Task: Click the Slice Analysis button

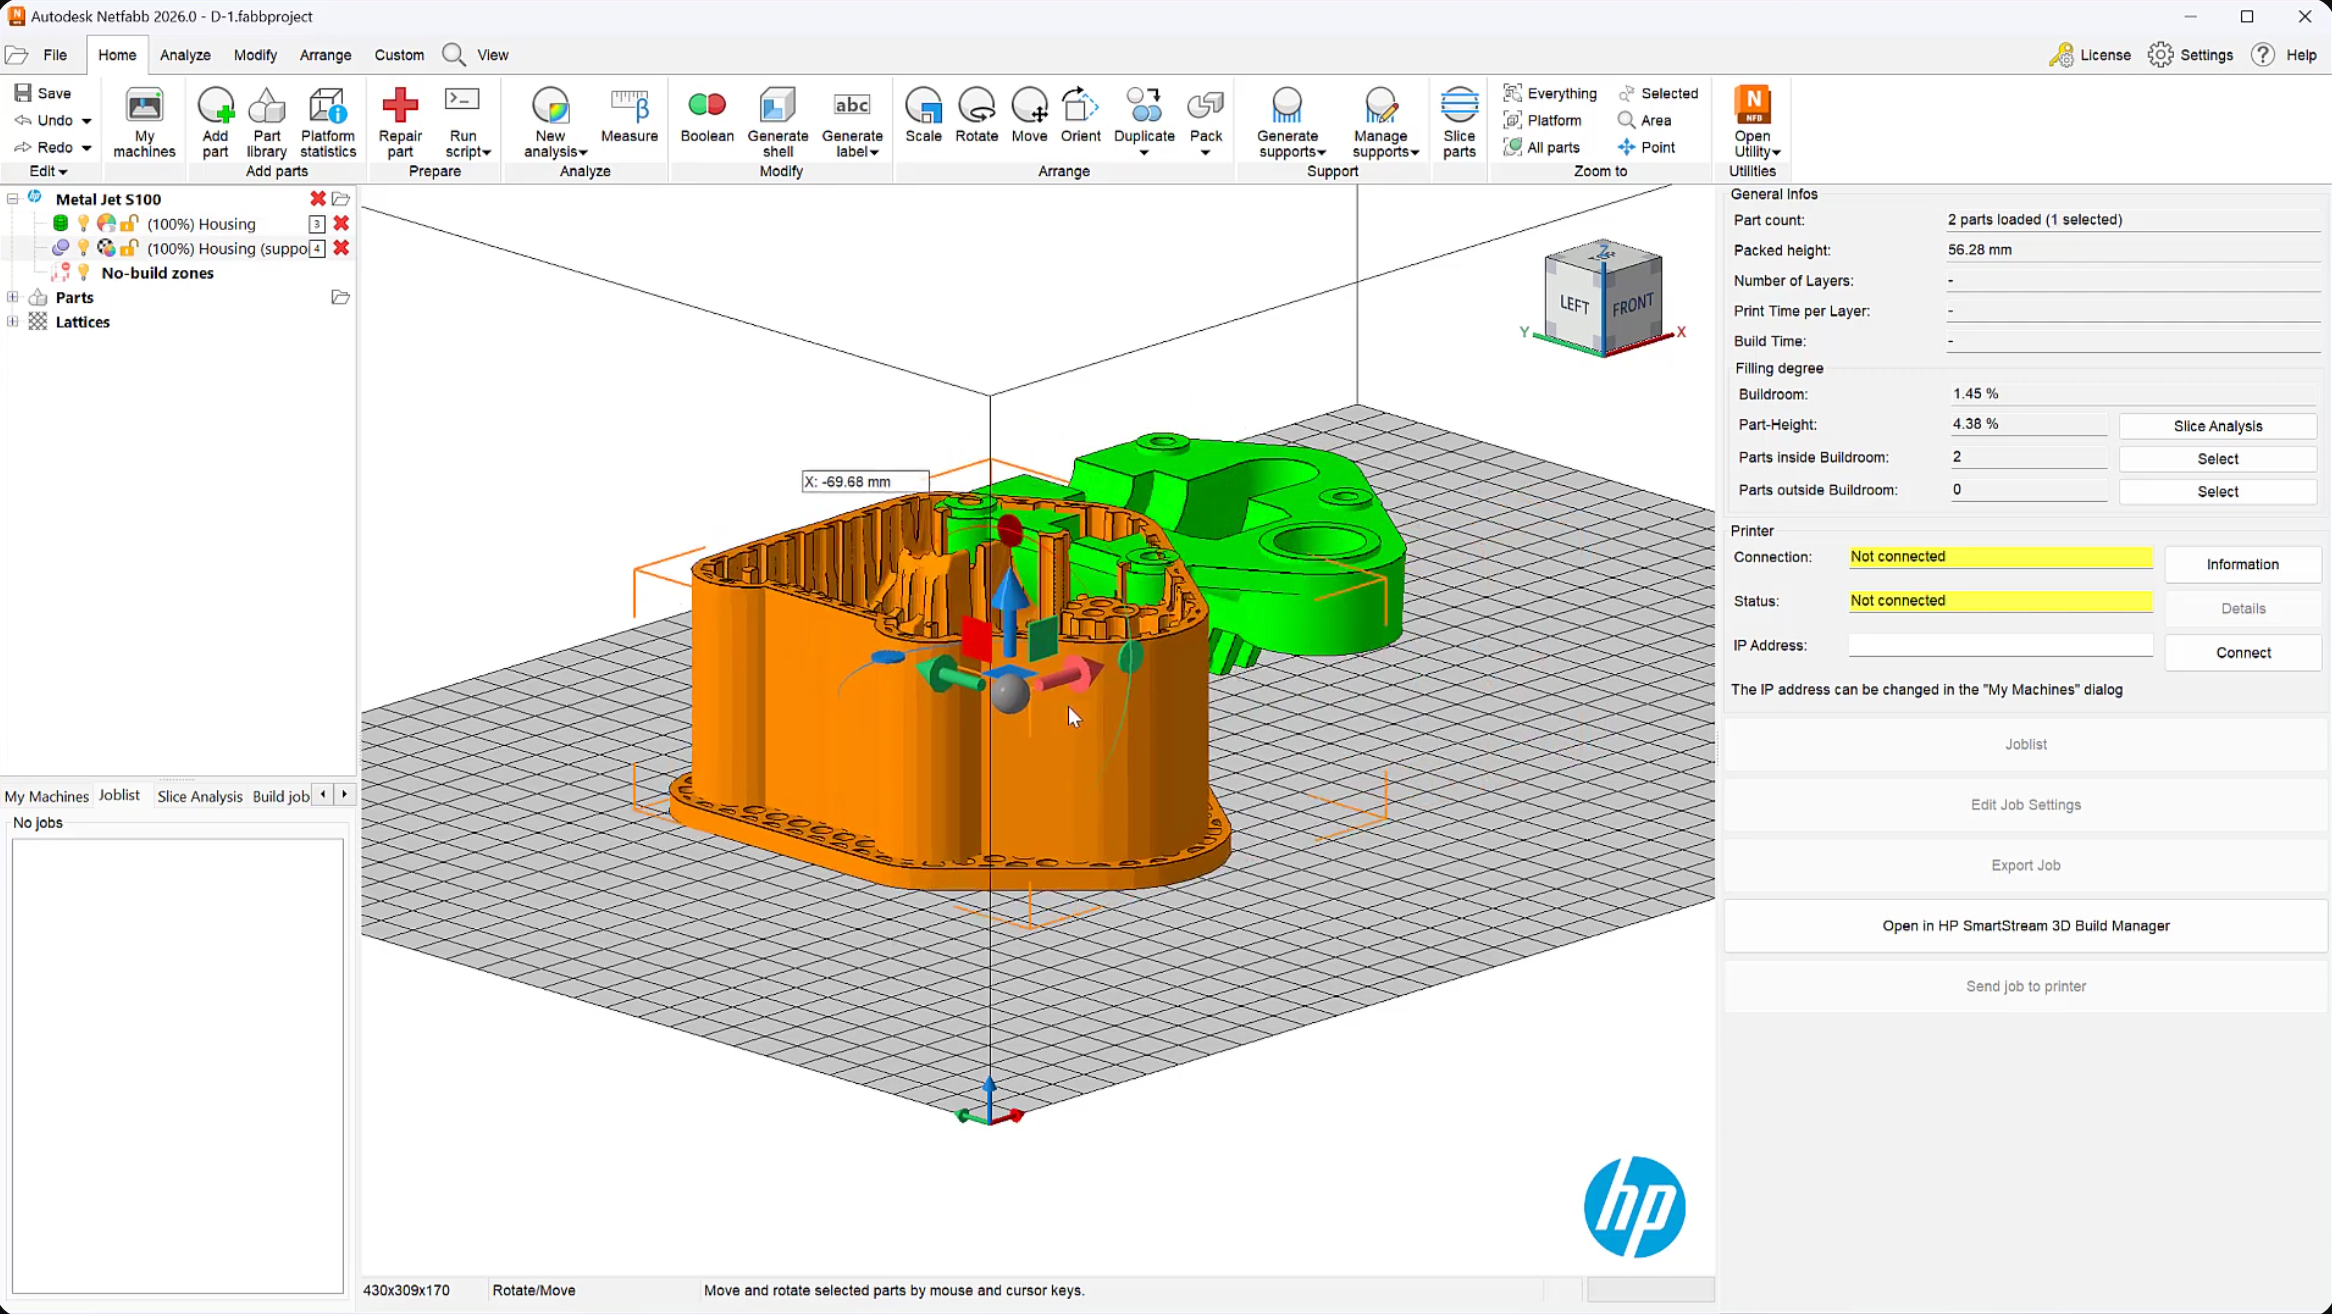Action: pos(2217,426)
